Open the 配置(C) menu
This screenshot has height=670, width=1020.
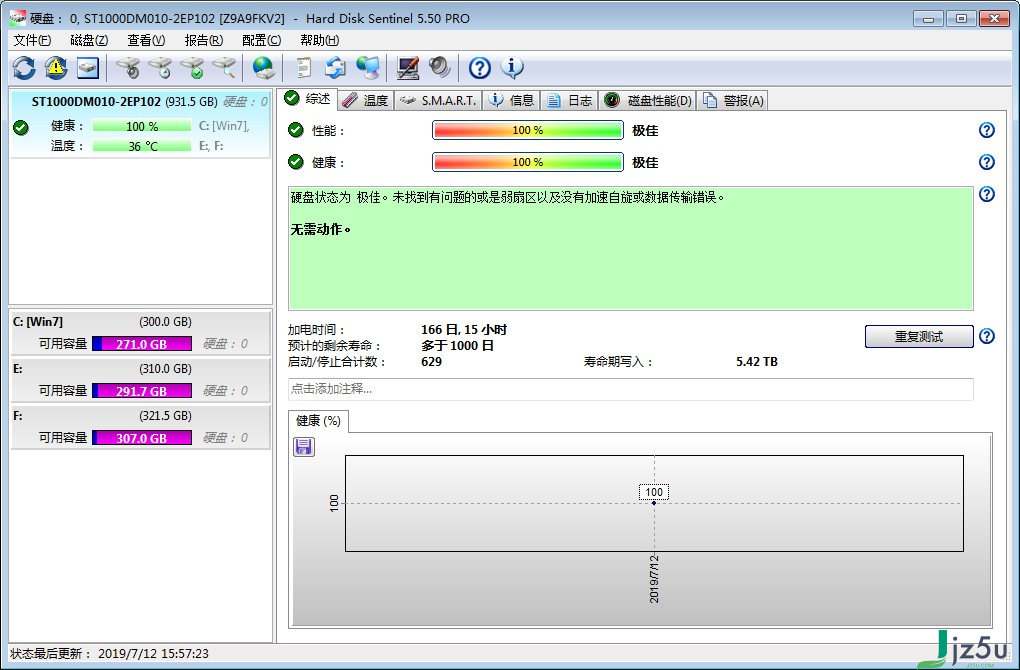[262, 40]
